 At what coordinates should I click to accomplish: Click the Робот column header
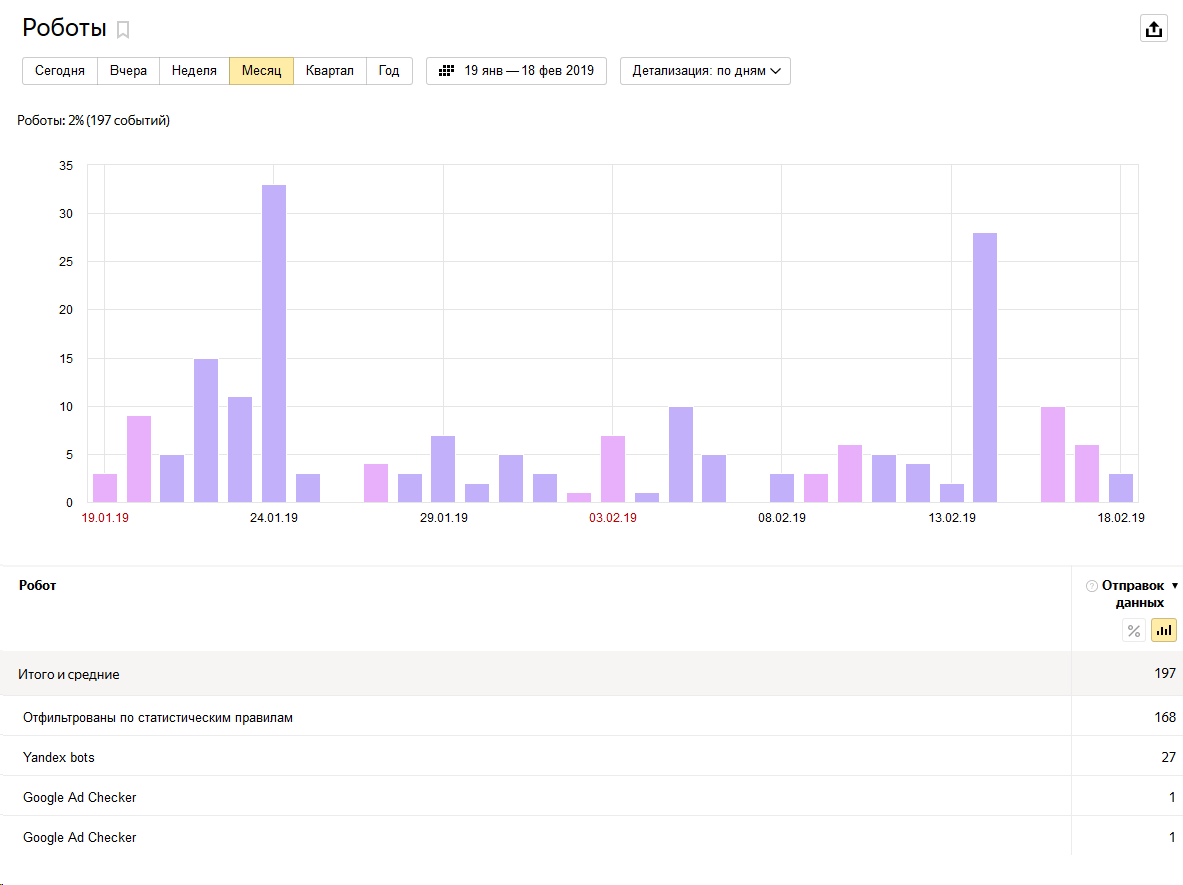[x=38, y=586]
